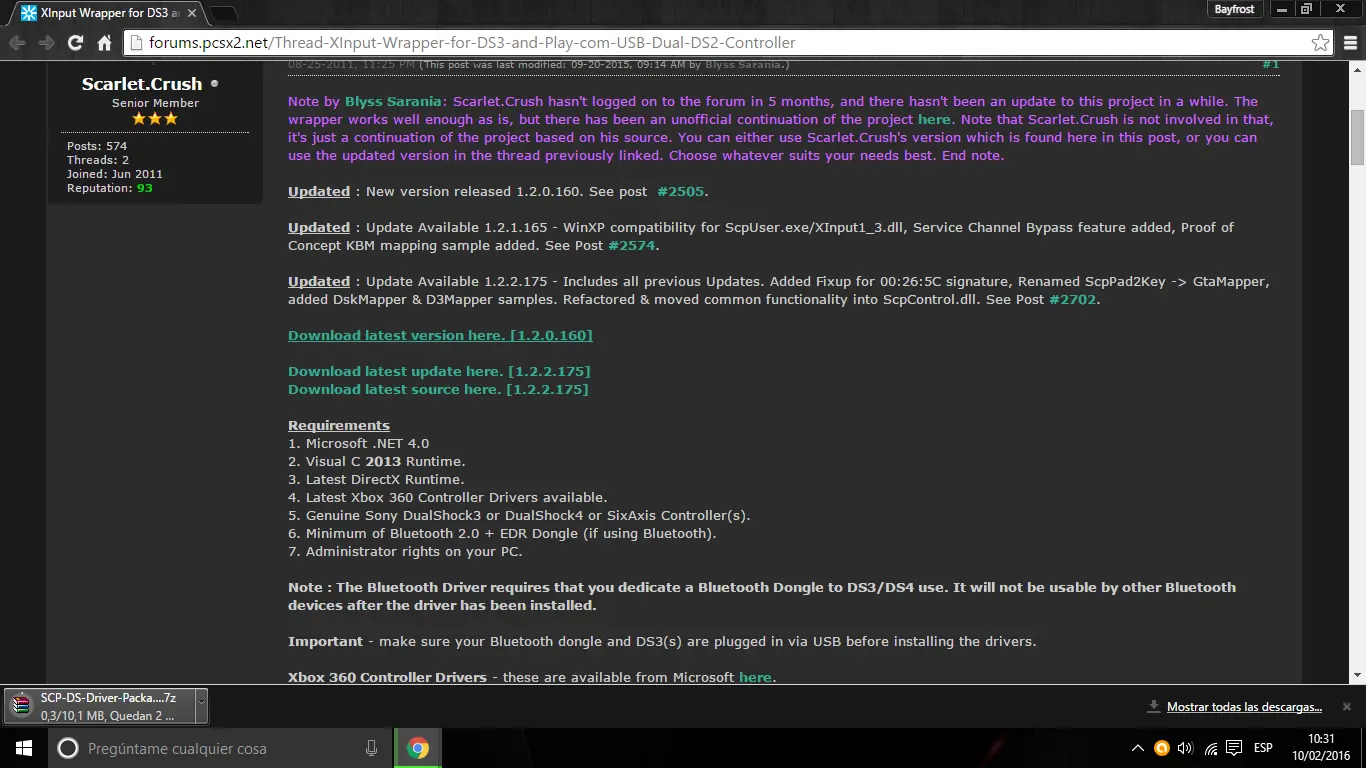Open the Chrome hamburger menu

click(x=1349, y=43)
